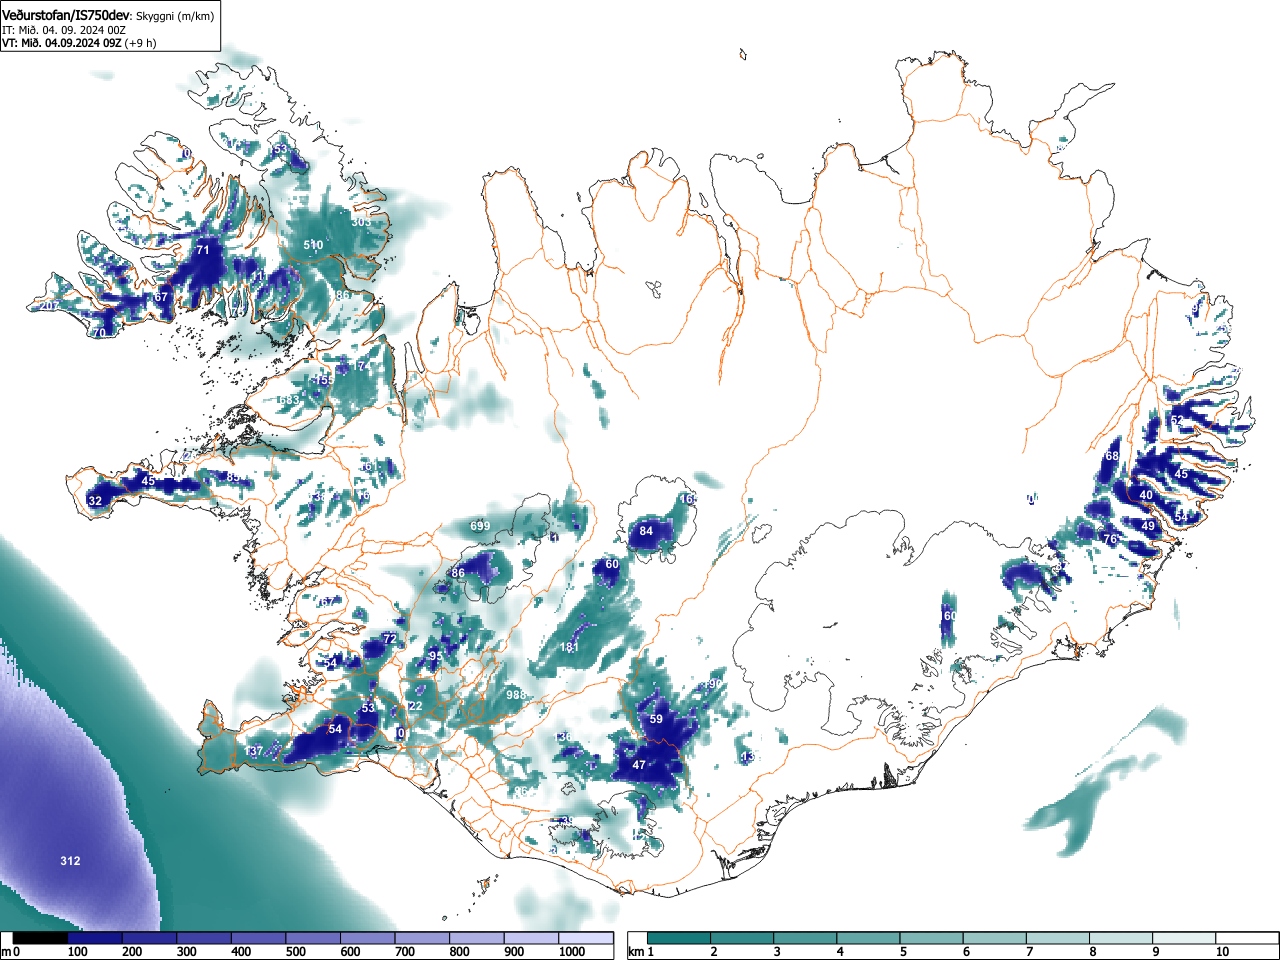Screen dimensions: 1280x960
Task: Click the 181 visibility value
Action: [569, 647]
